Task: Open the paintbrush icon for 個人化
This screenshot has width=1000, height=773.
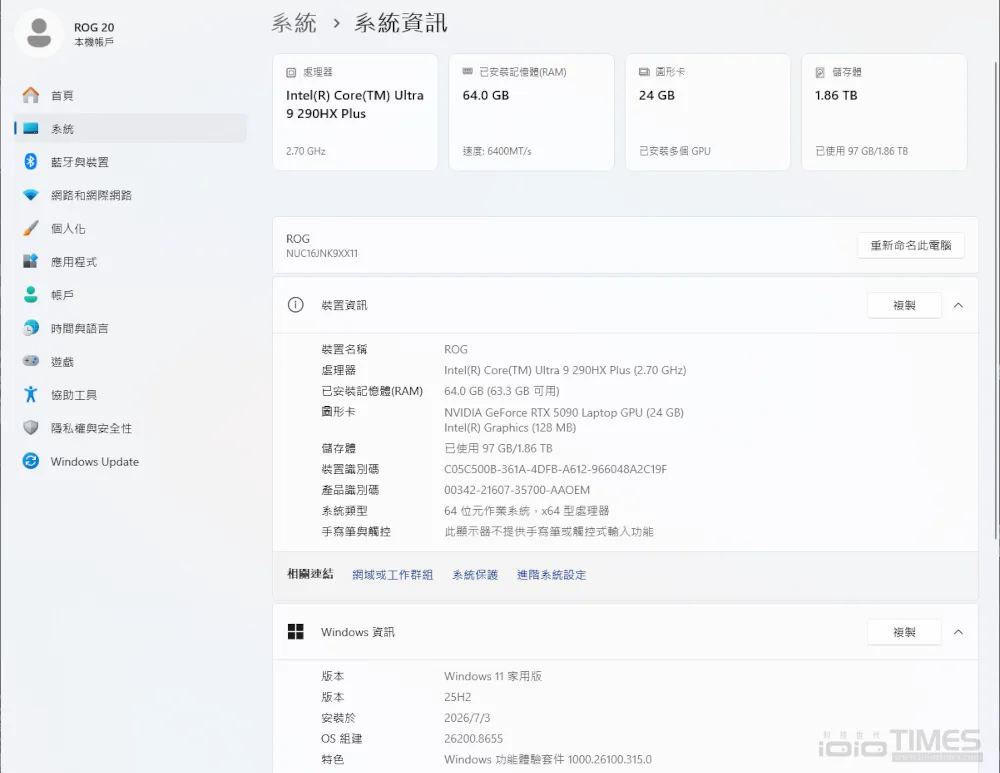Action: coord(31,228)
